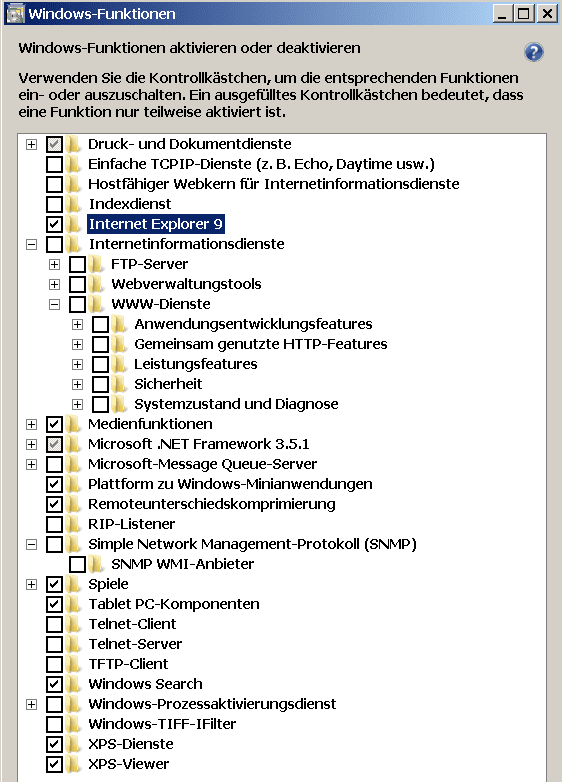Image resolution: width=562 pixels, height=782 pixels.
Task: Uncheck the XPS-Dienste checkbox
Action: (54, 744)
